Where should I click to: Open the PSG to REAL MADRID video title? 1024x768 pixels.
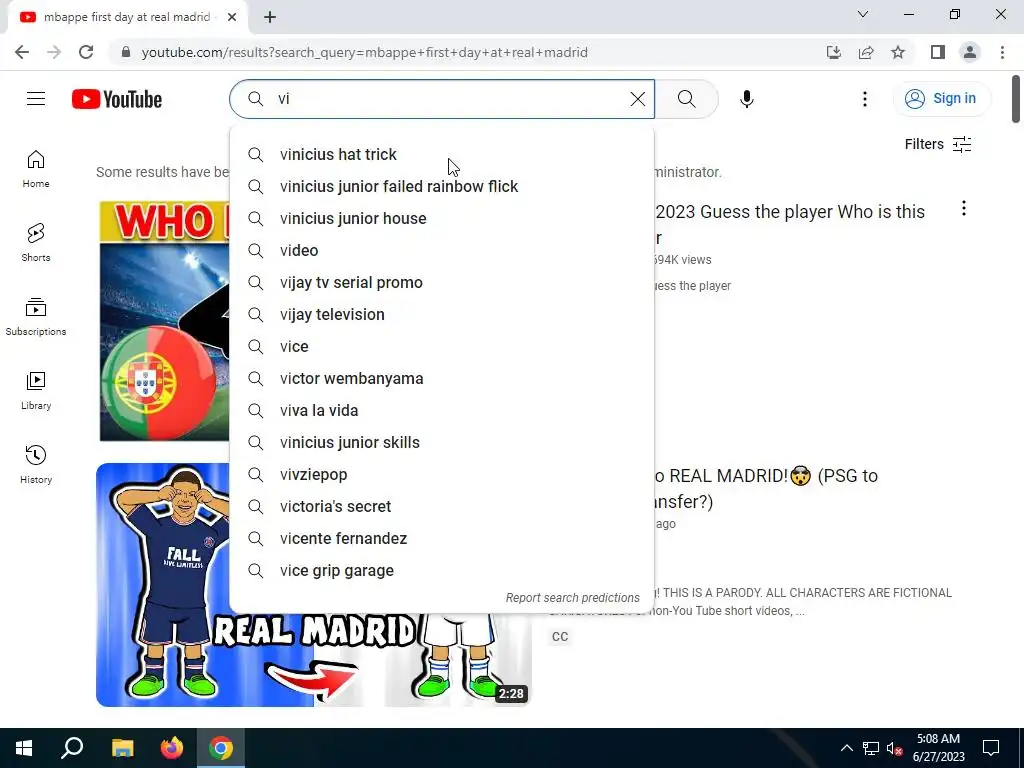point(766,488)
